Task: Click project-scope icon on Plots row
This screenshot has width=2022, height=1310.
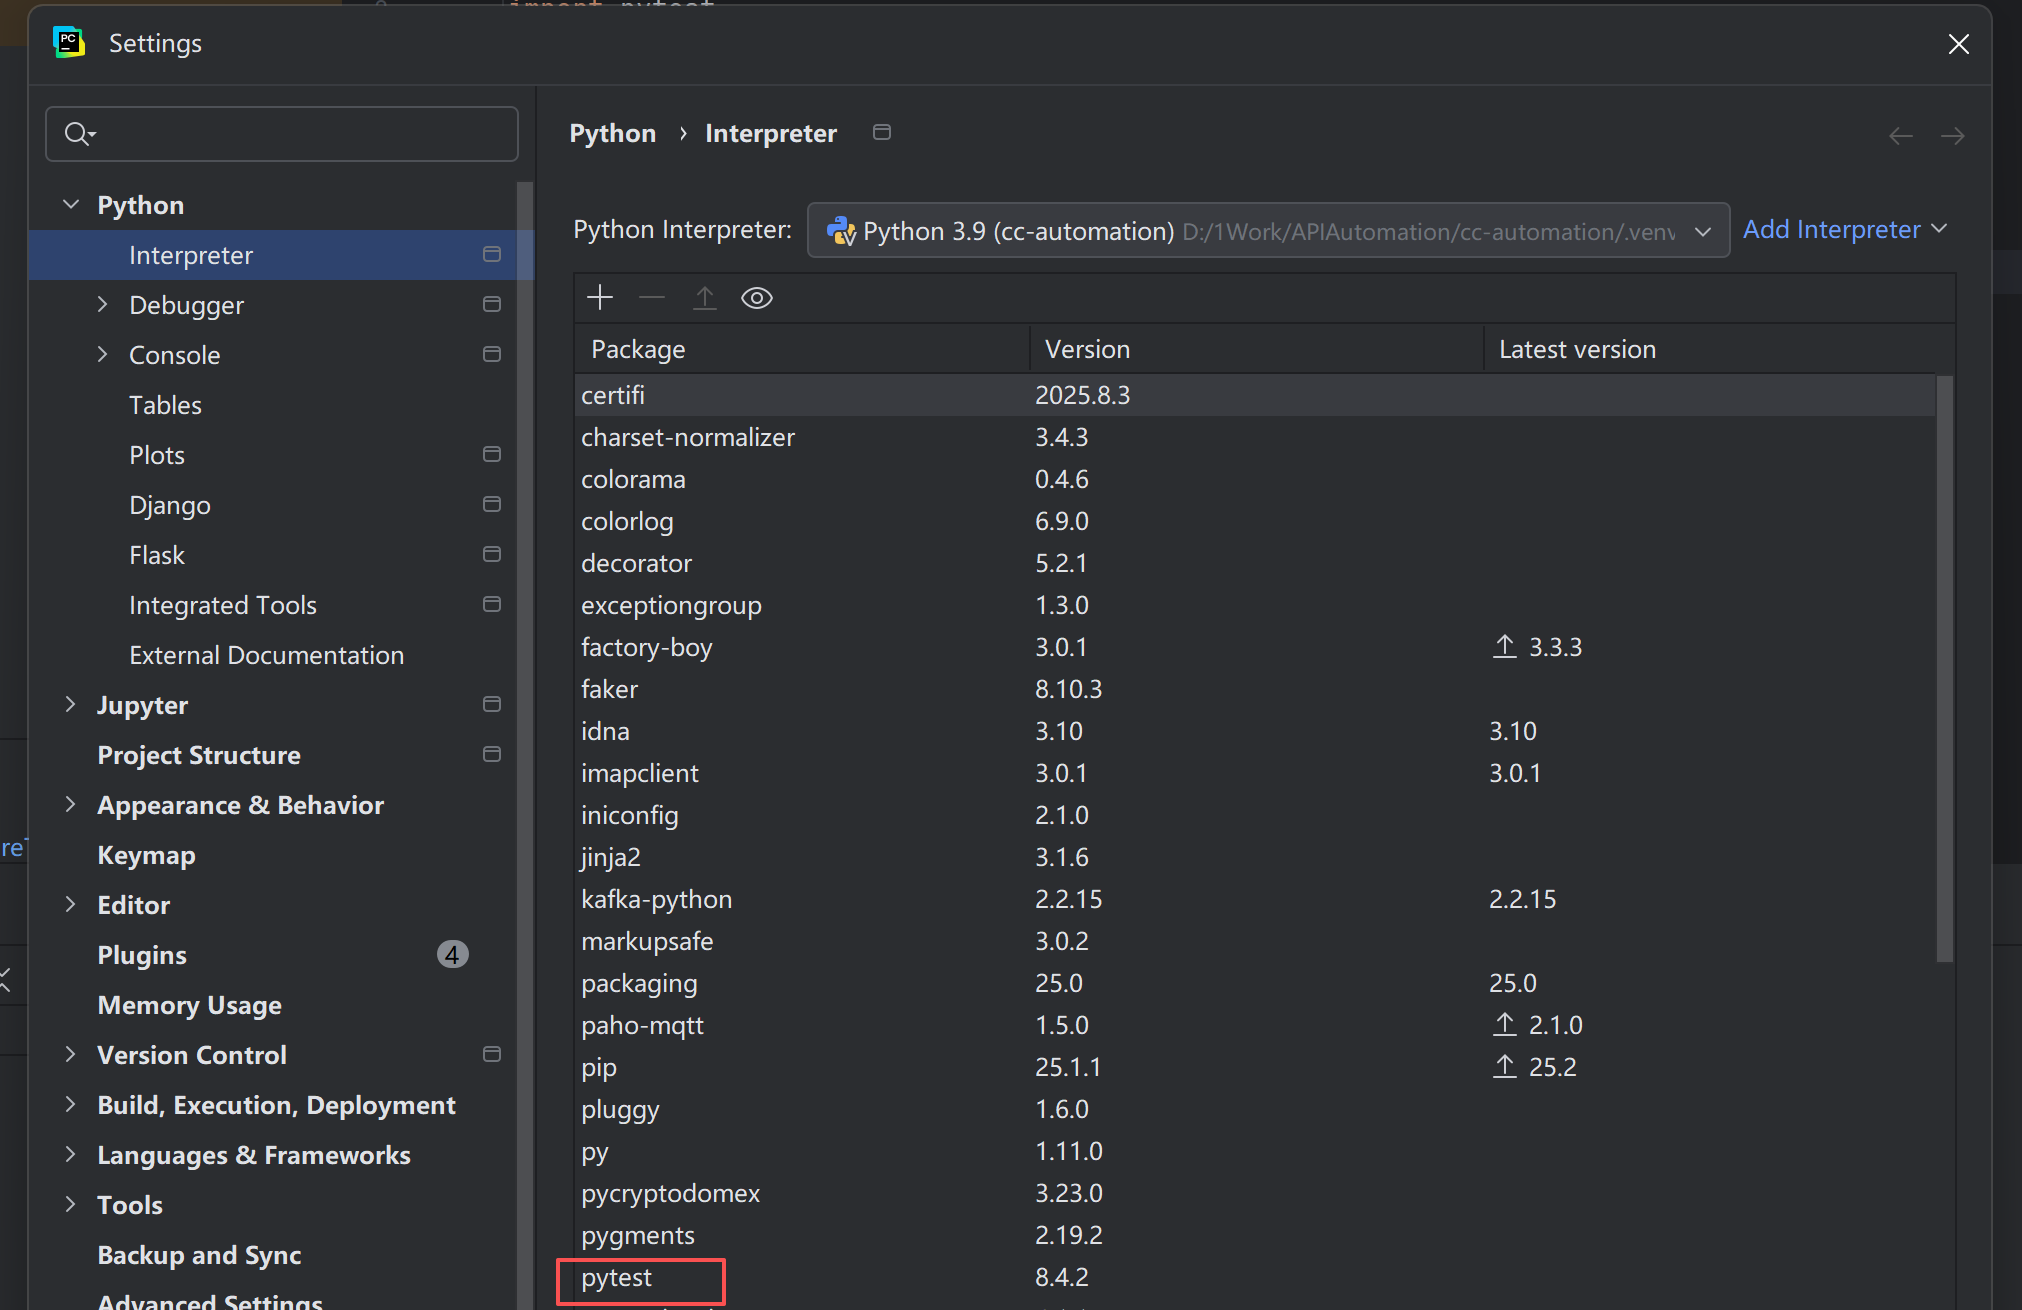Action: pos(491,454)
